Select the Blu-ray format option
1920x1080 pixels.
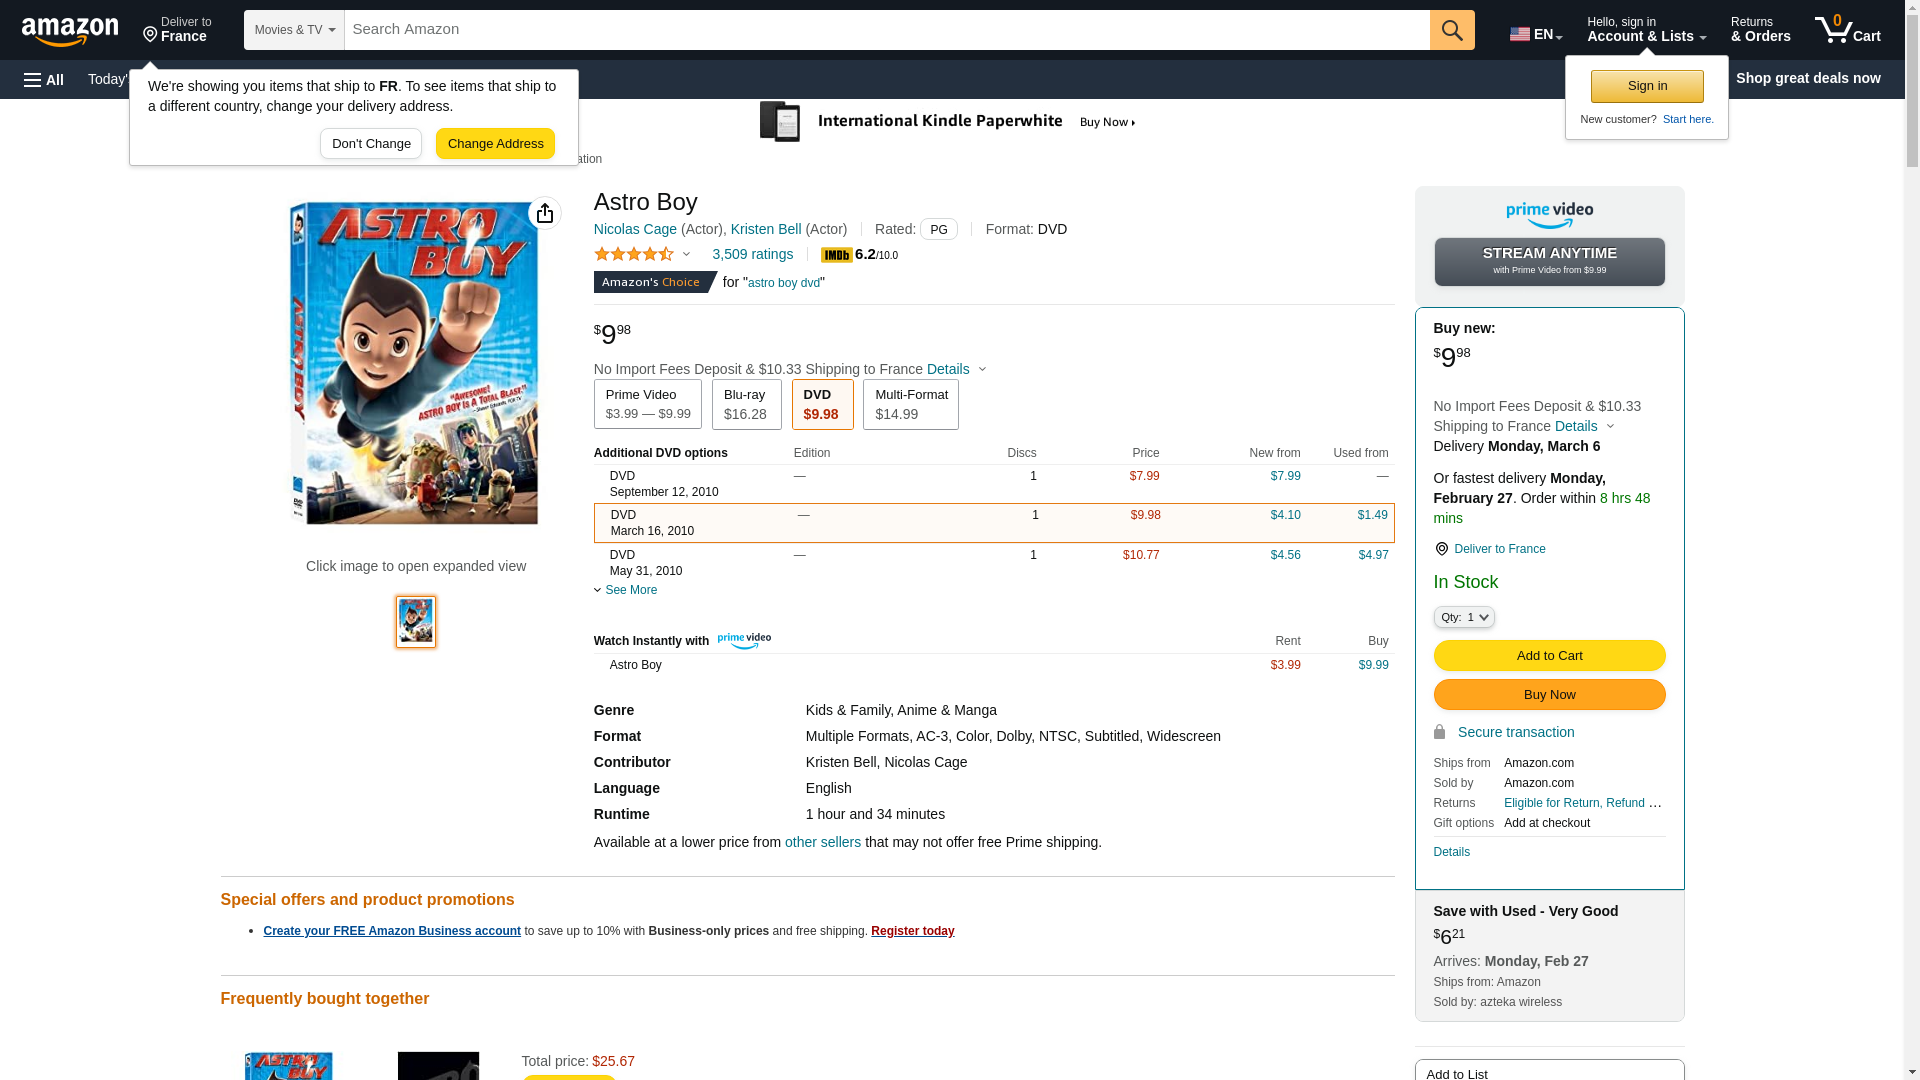746,404
